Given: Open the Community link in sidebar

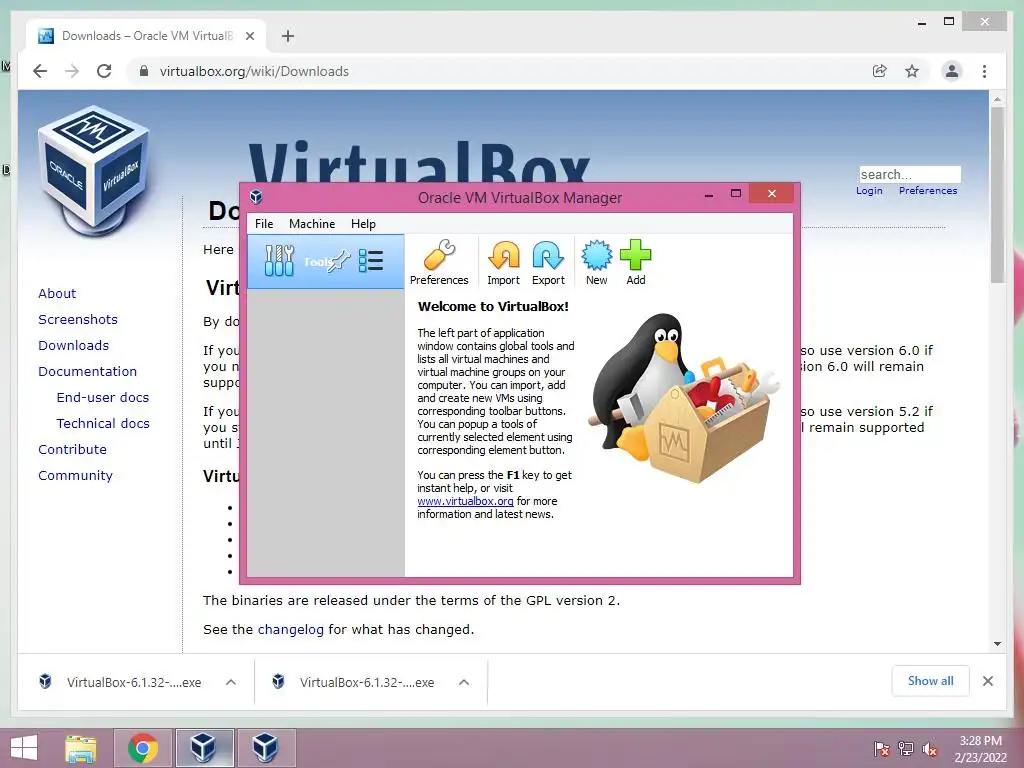Looking at the screenshot, I should click(75, 475).
